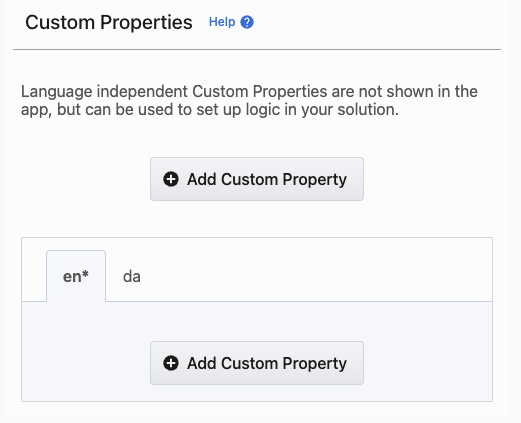The height and width of the screenshot is (423, 521).
Task: Open the Help link beside Custom Properties
Action: tap(222, 22)
